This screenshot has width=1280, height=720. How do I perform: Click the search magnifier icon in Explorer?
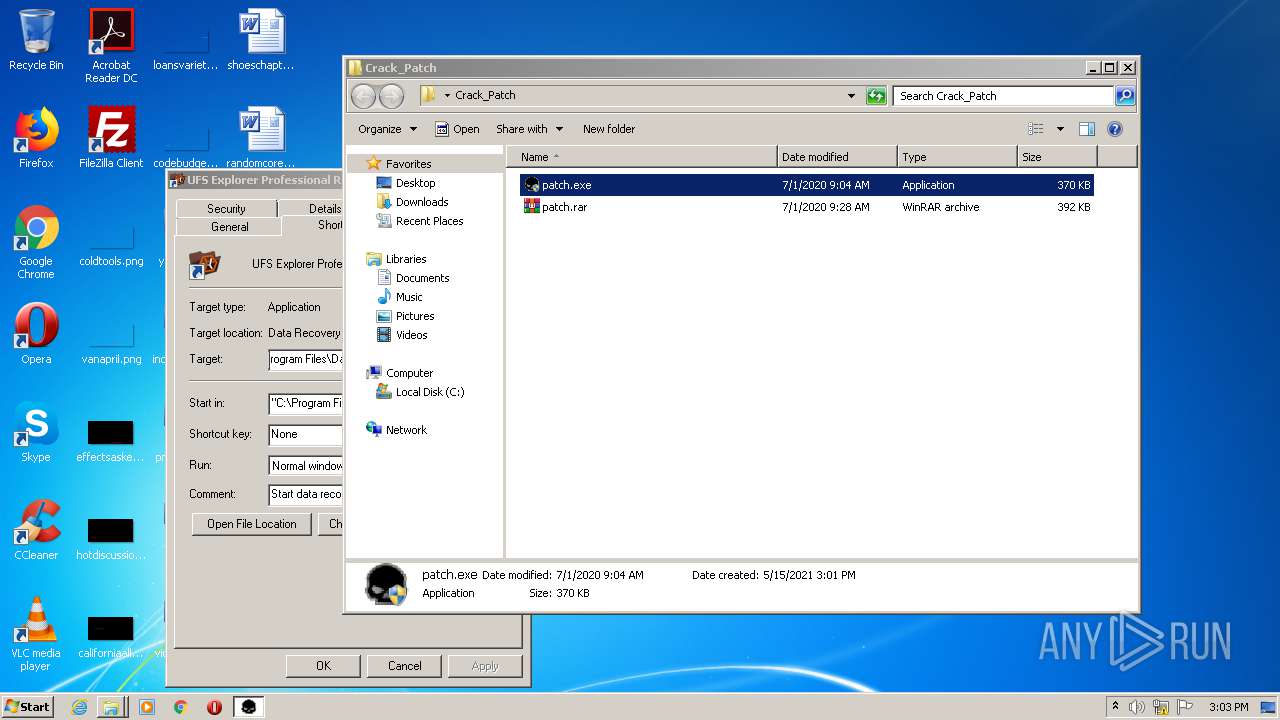point(1125,96)
